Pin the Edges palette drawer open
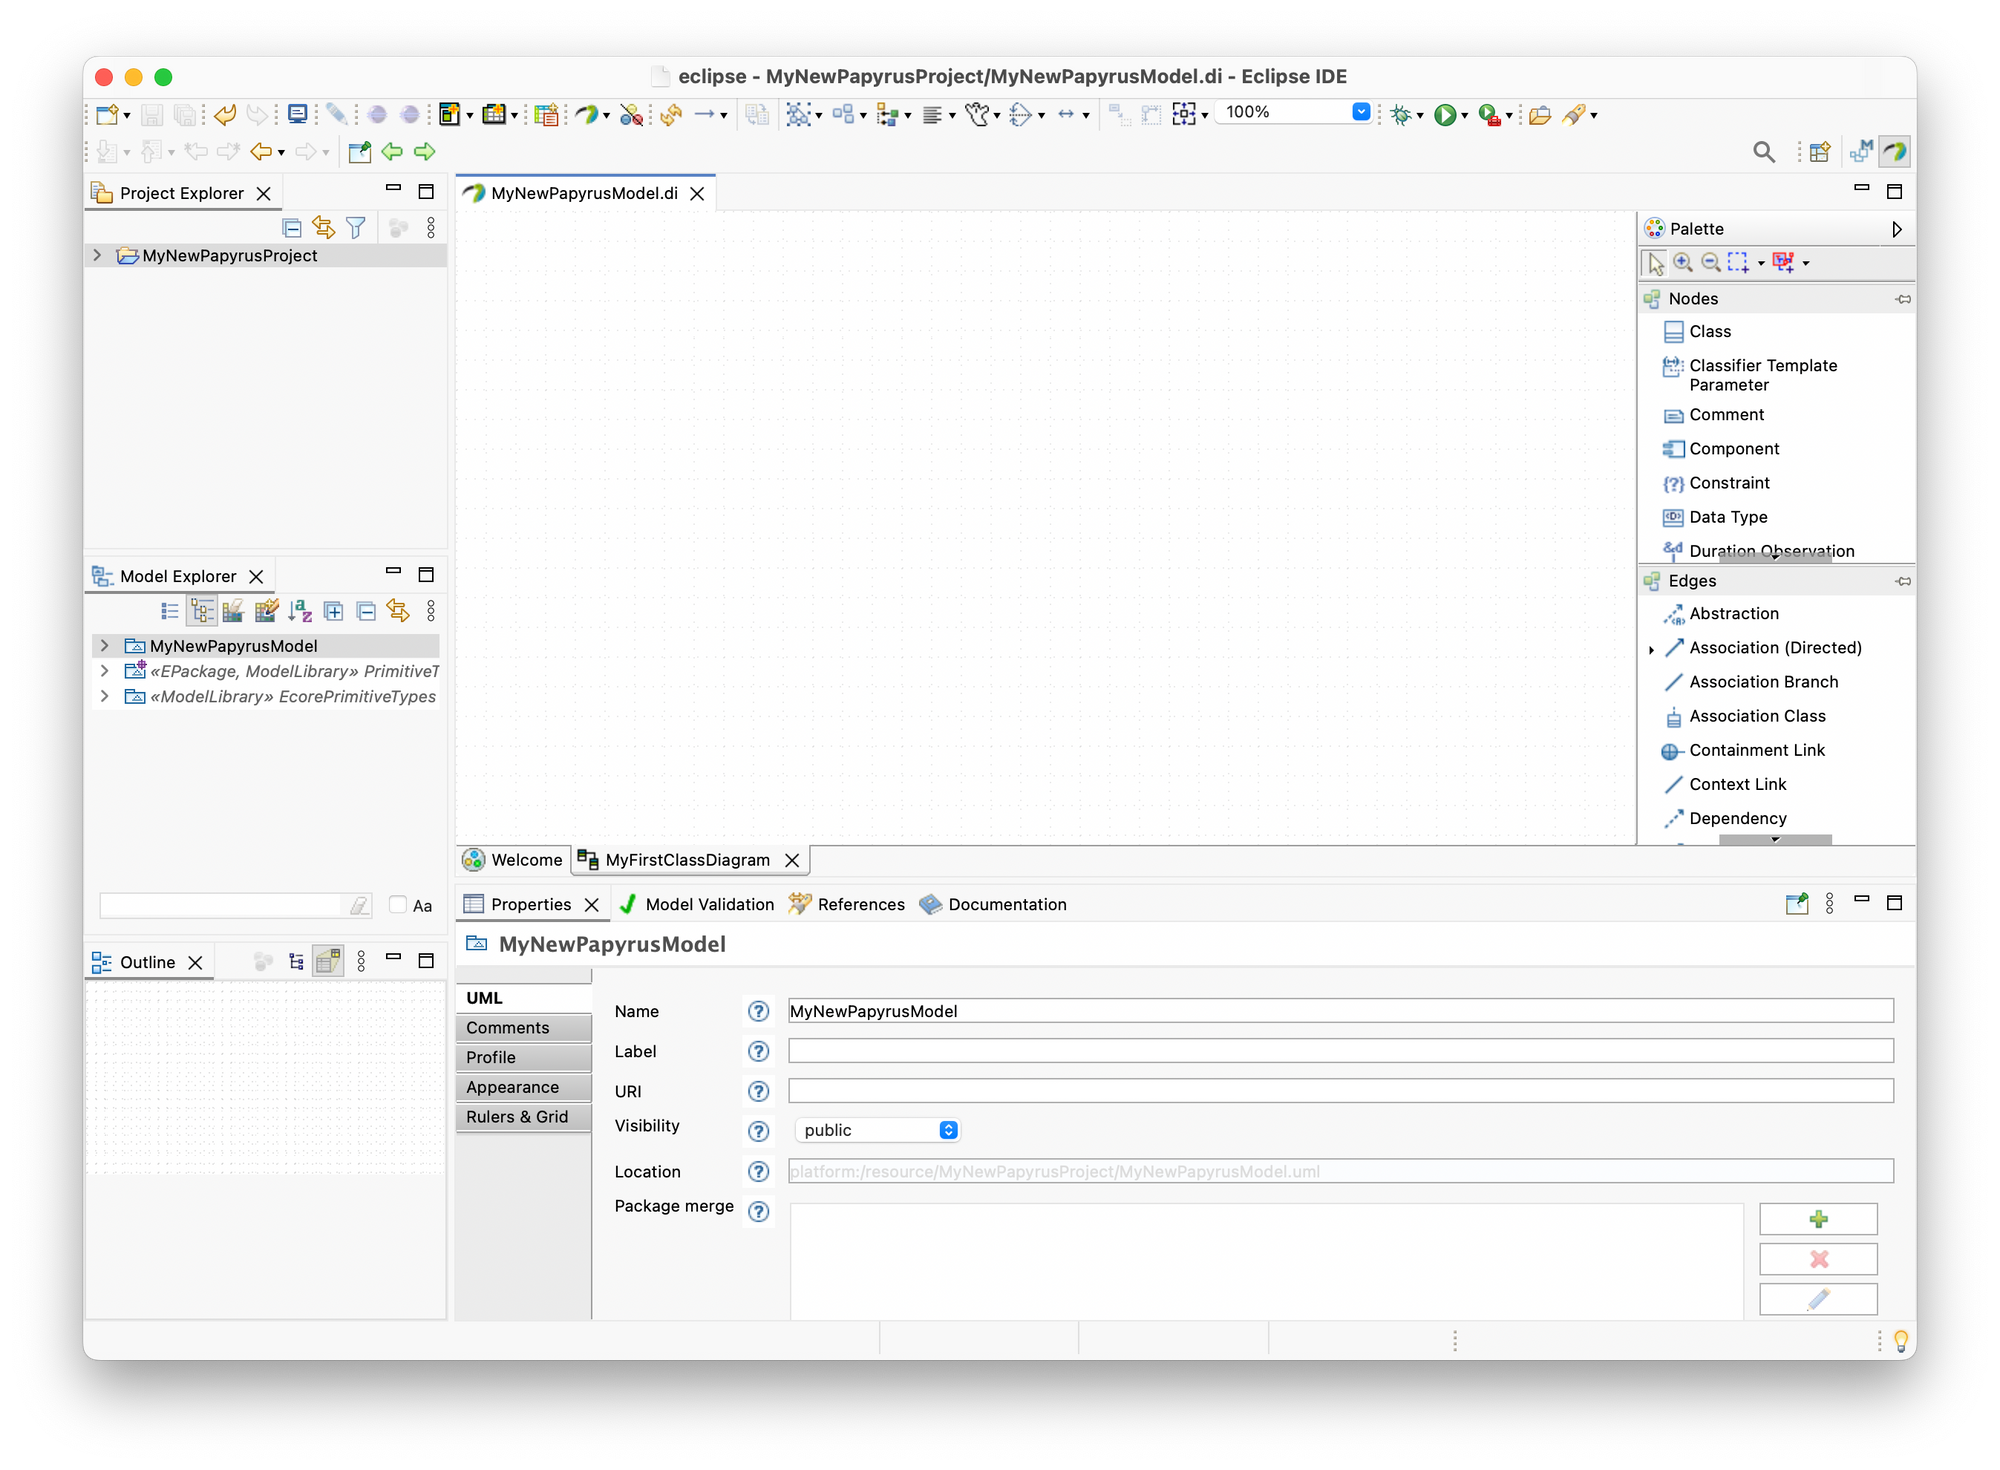The height and width of the screenshot is (1470, 2000). pyautogui.click(x=1903, y=581)
